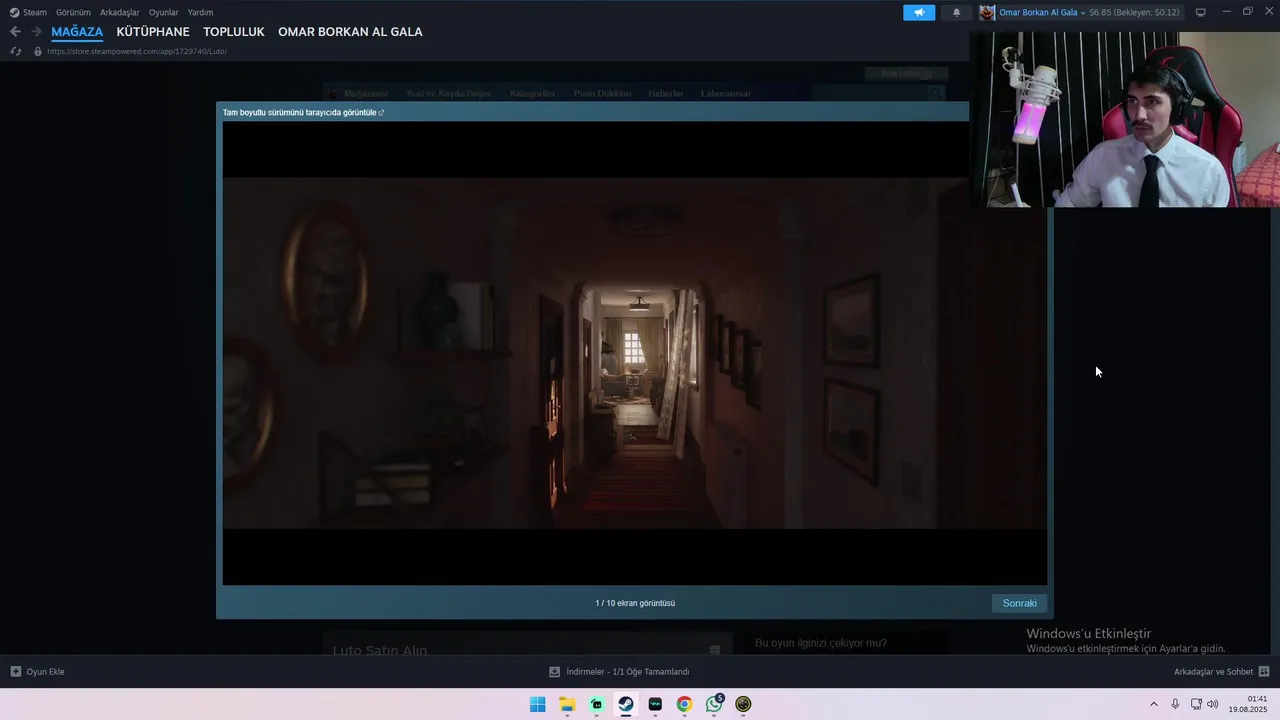Open the Arkadaşlar menu
This screenshot has width=1280, height=720.
point(119,12)
